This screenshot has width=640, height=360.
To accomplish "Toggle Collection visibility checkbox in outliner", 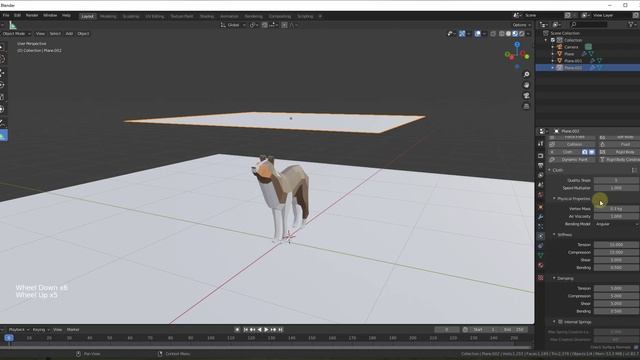I will point(553,40).
